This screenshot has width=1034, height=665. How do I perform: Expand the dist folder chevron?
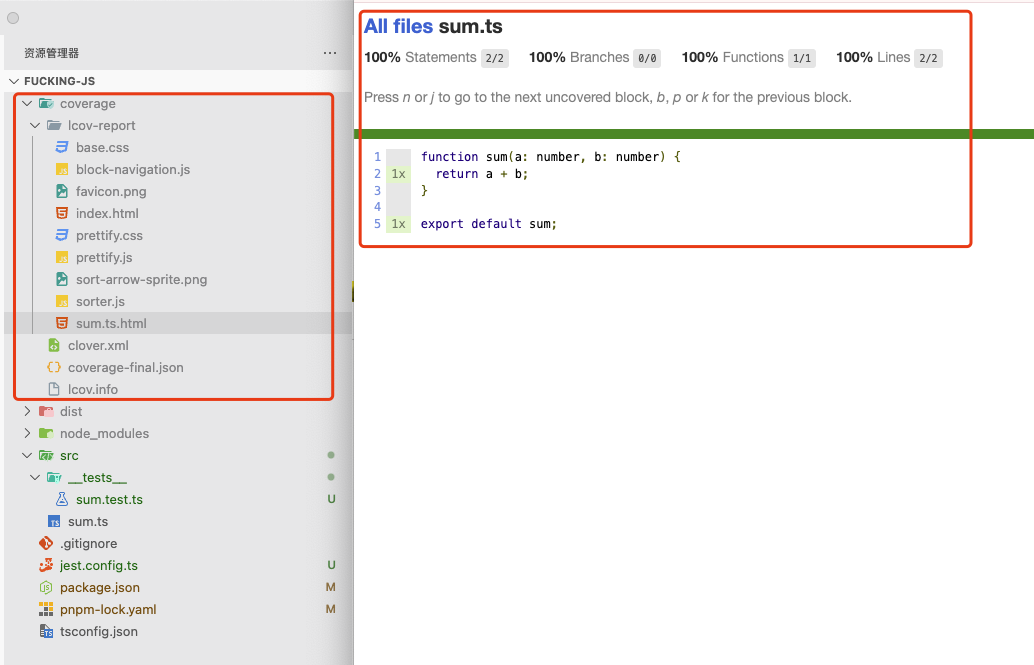click(x=27, y=411)
